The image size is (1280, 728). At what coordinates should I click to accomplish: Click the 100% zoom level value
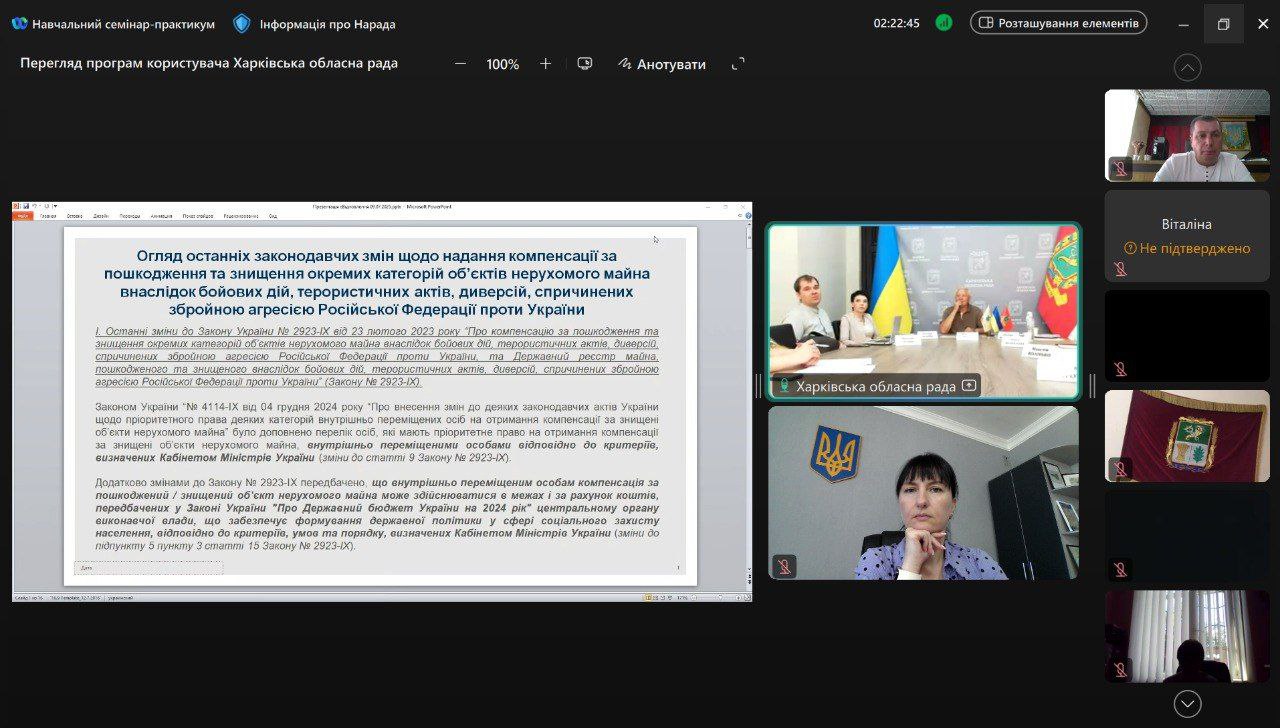click(502, 64)
